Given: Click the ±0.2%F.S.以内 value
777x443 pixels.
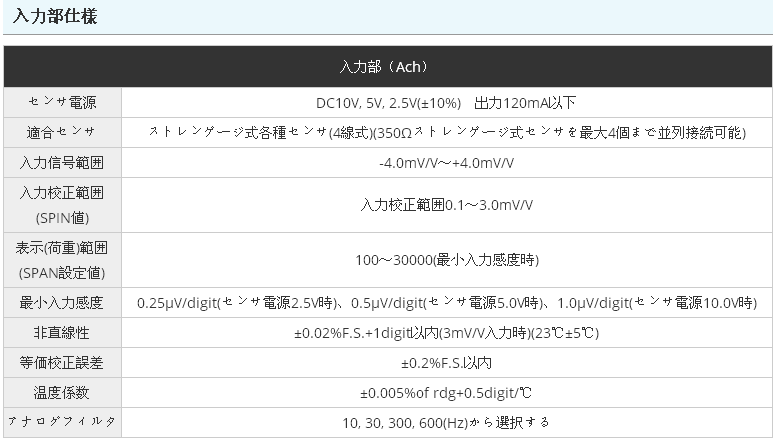Looking at the screenshot, I should coord(446,363).
